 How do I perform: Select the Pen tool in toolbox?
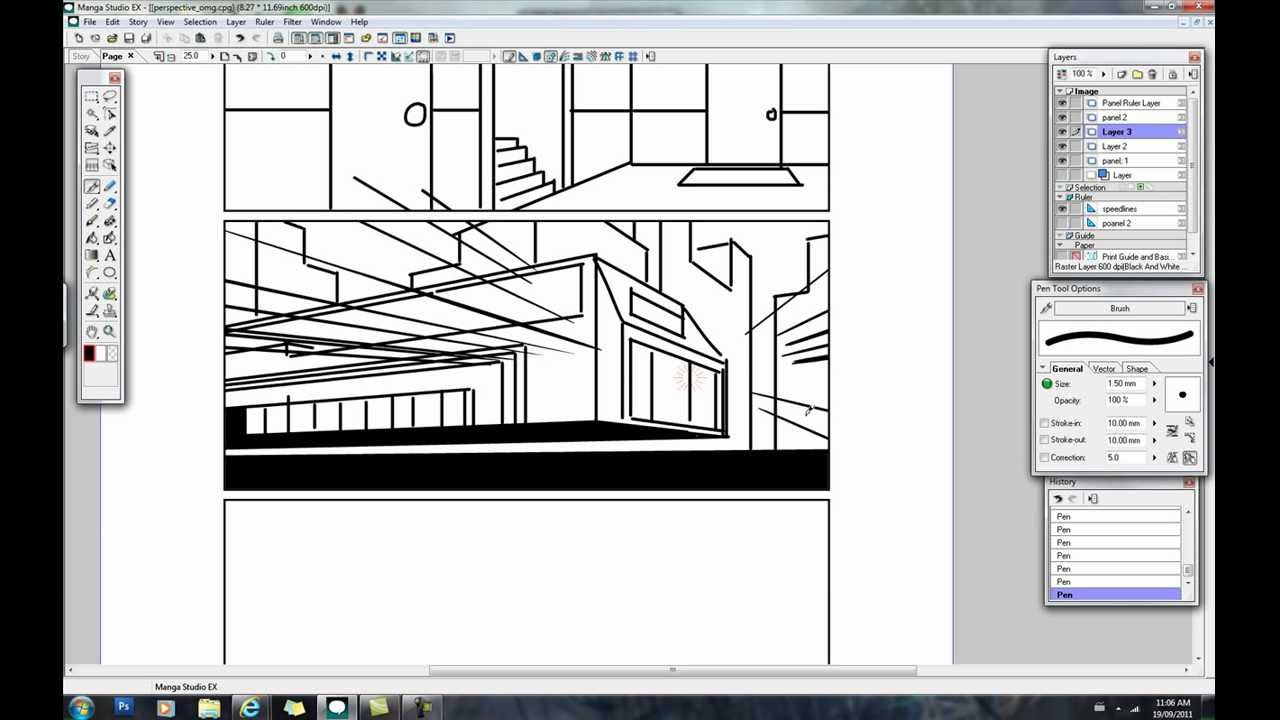click(x=91, y=185)
